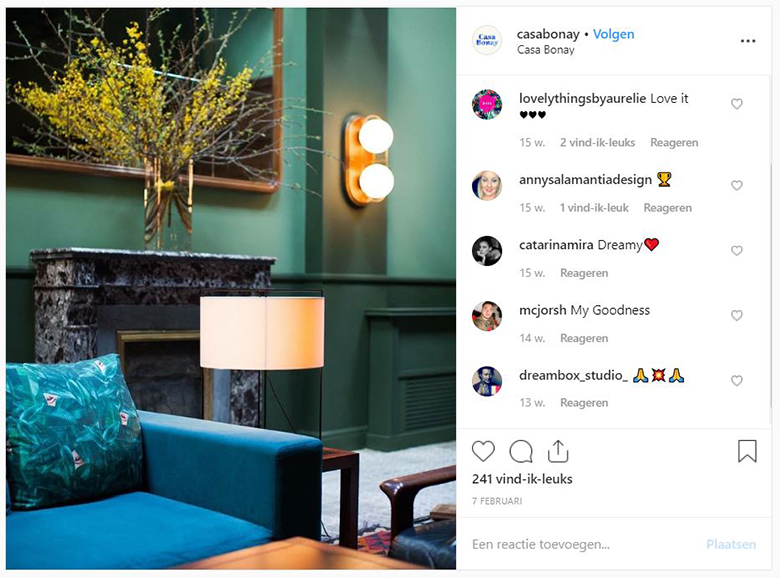Like the post with the heart icon
The height and width of the screenshot is (578, 780).
[483, 451]
